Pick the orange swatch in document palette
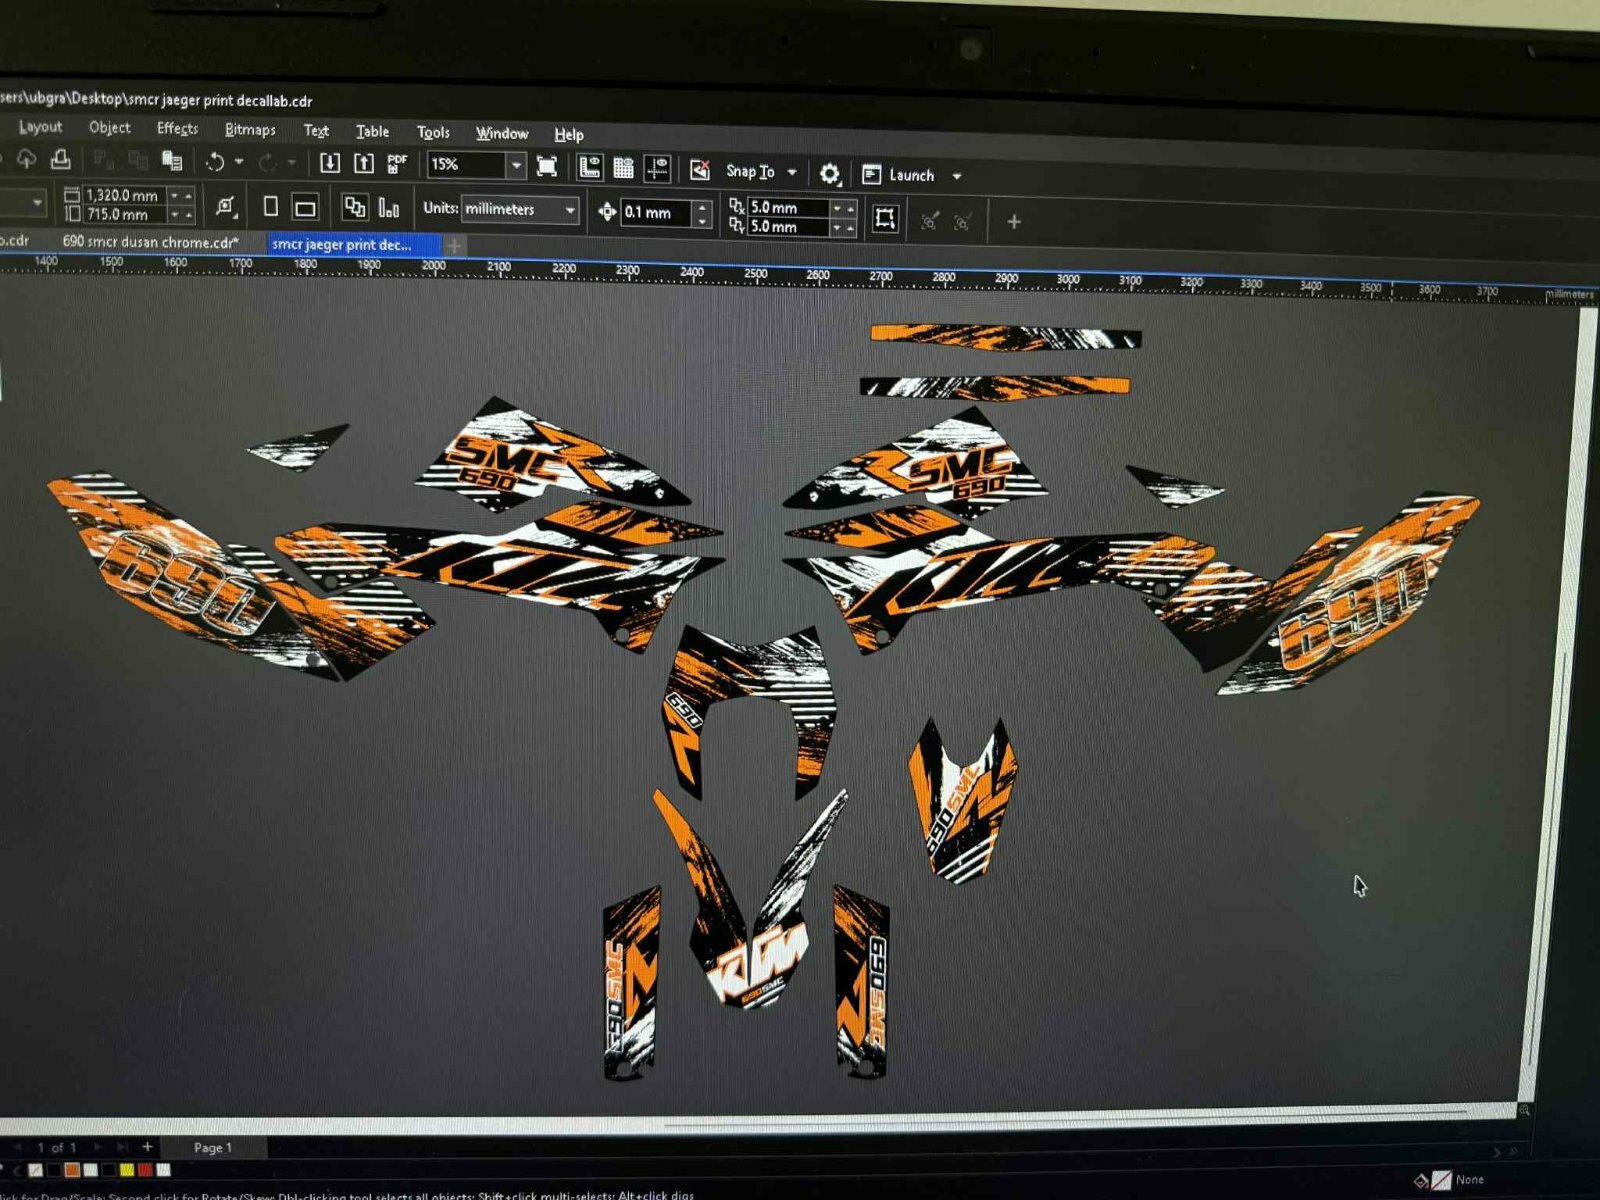1600x1200 pixels. 72,1169
